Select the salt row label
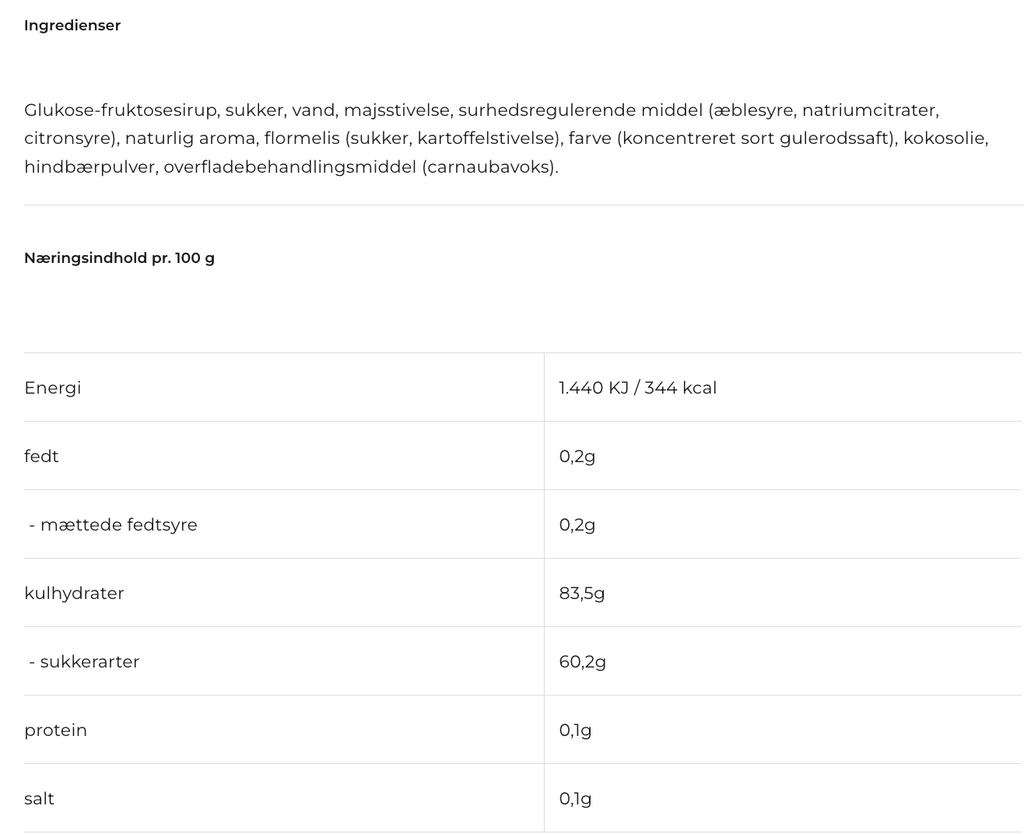The width and height of the screenshot is (1024, 834). [39, 798]
